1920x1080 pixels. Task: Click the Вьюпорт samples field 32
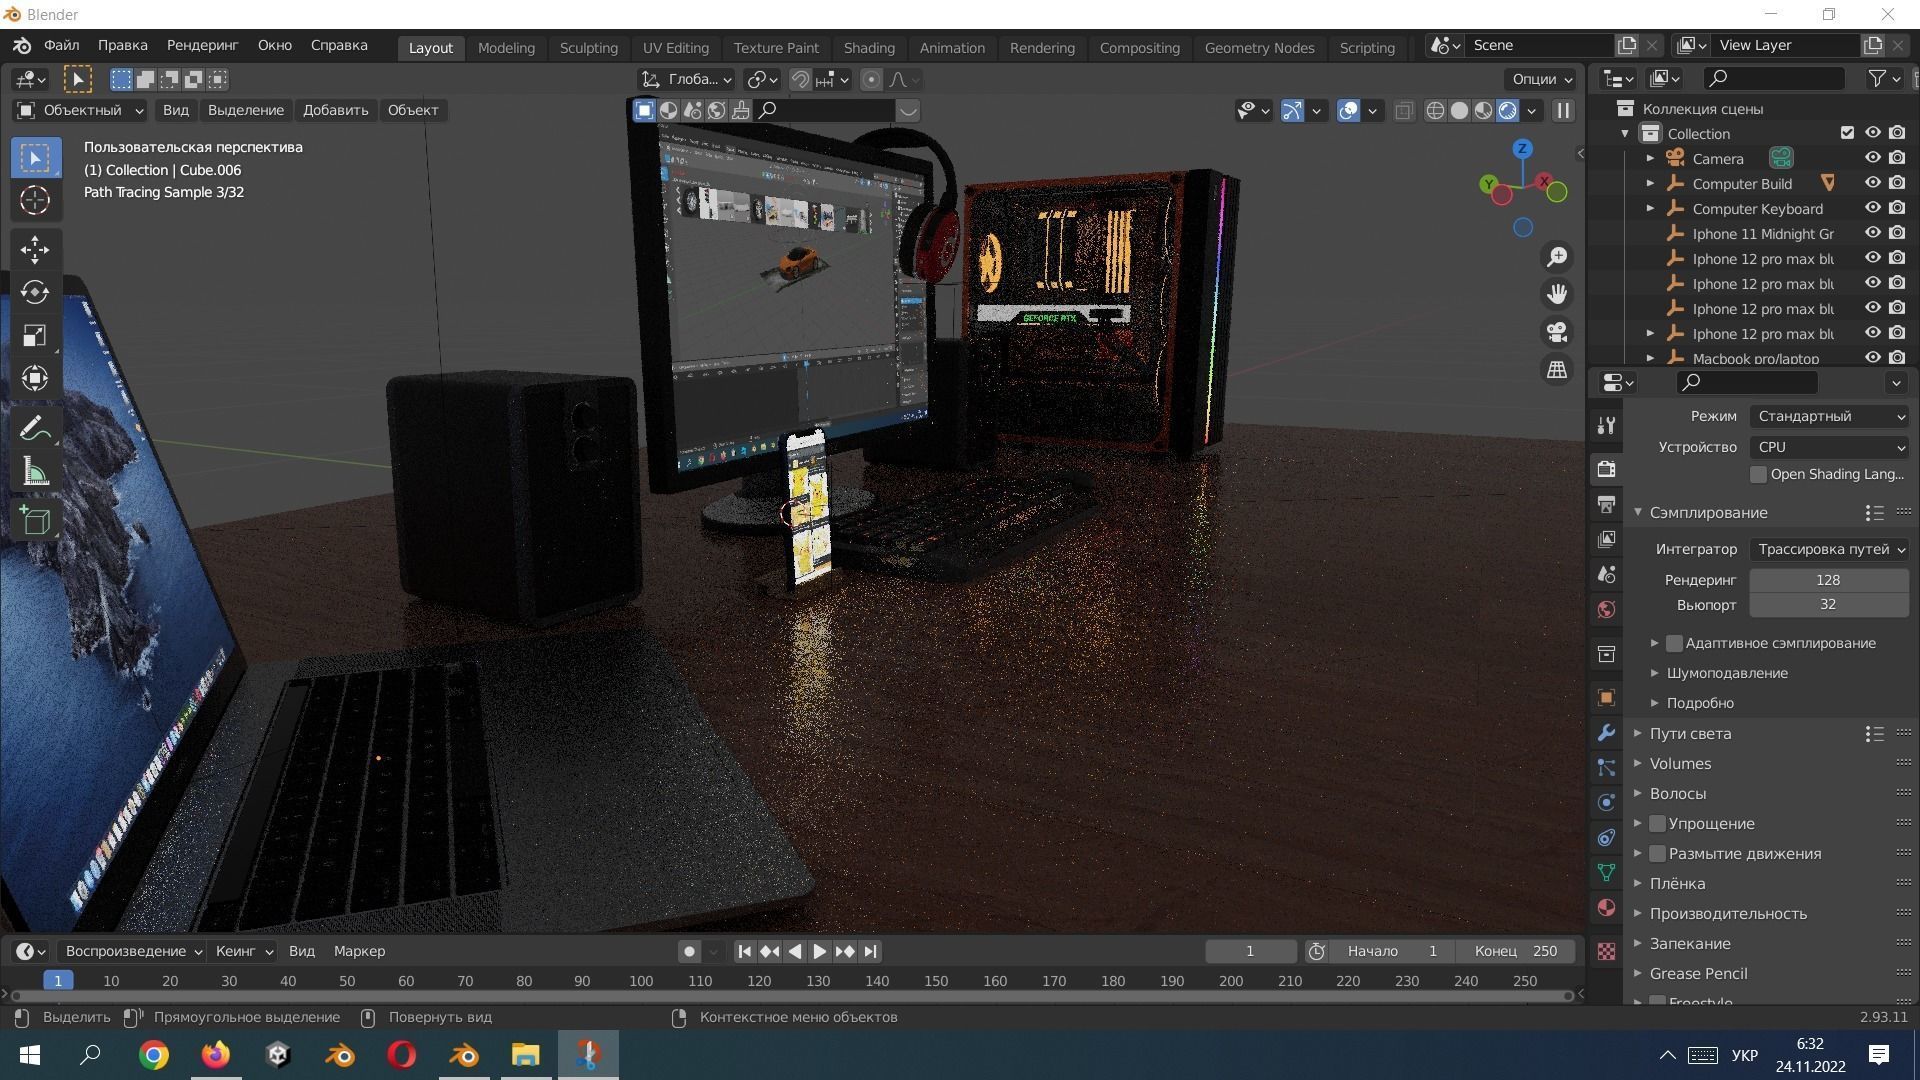[x=1828, y=605]
